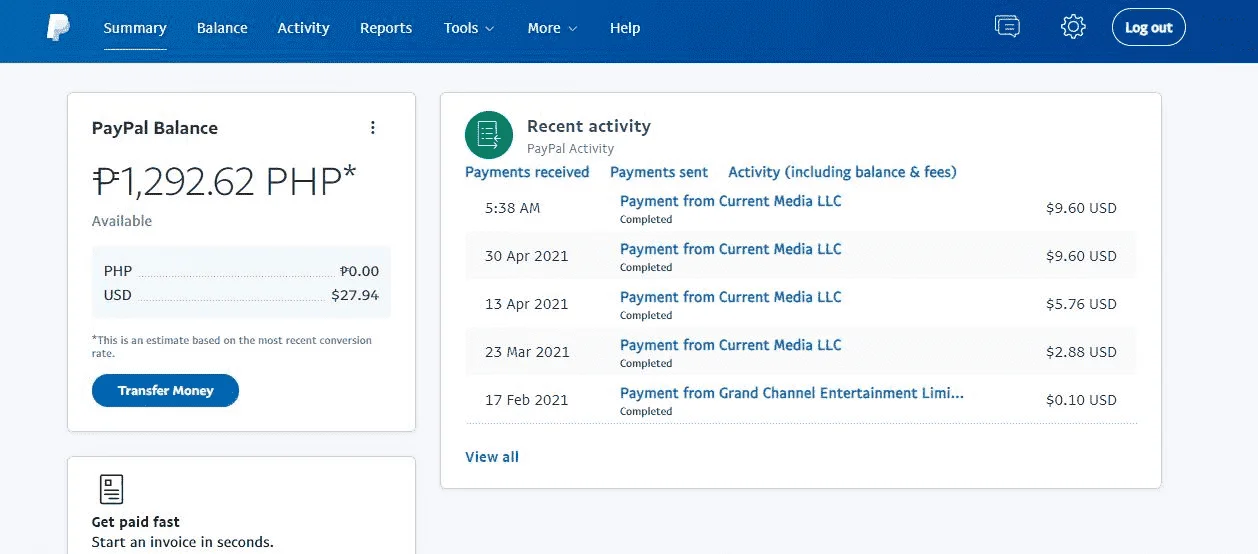Click Get paid fast heading
The width and height of the screenshot is (1258, 554).
coord(136,522)
